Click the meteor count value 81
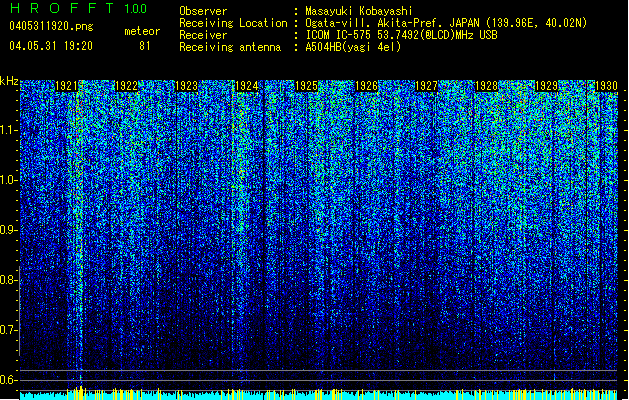The height and width of the screenshot is (400, 629). pos(145,46)
